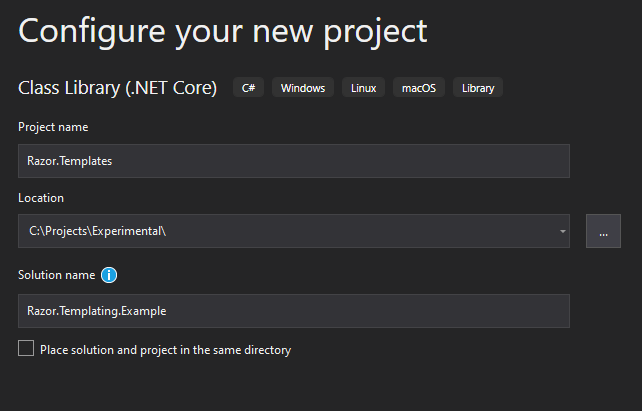Screen dimensions: 642x411
Task: Click the Library project type tag
Action: click(x=478, y=88)
